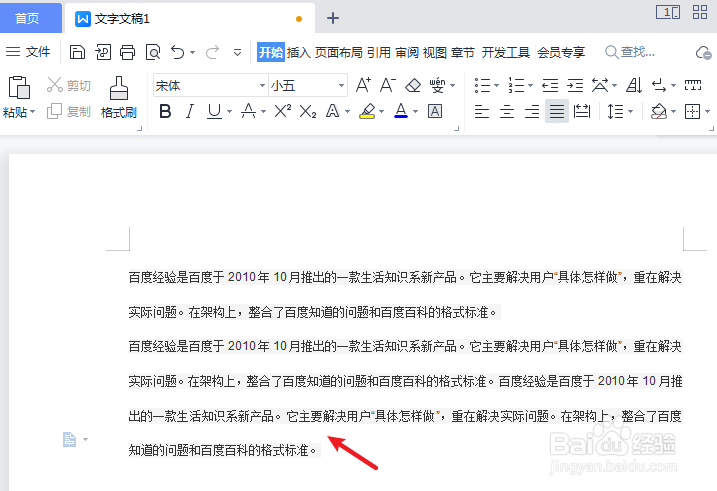Apply Subscript X₂ formatting
Viewport: 717px width, 491px height.
click(x=308, y=111)
